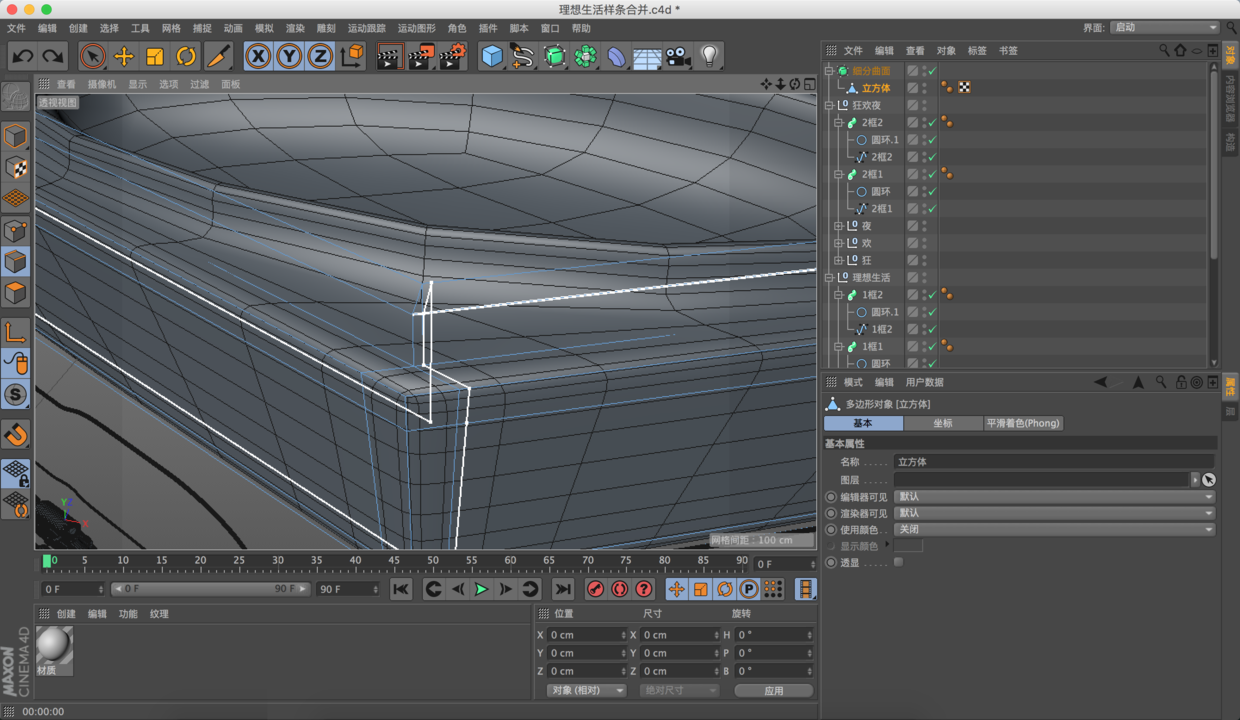The width and height of the screenshot is (1240, 720).
Task: Open the 文件 menu in menu bar
Action: click(17, 28)
